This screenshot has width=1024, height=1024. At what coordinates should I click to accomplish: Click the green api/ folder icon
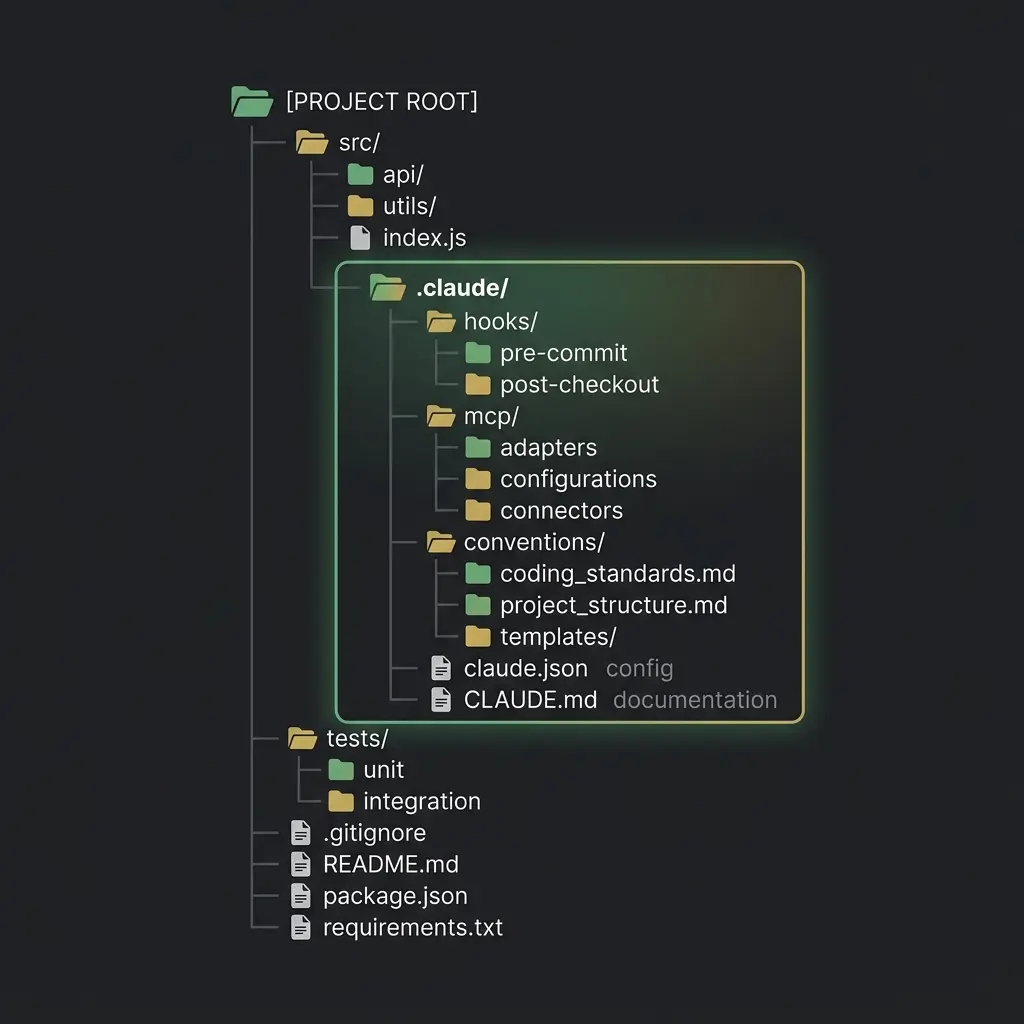(360, 174)
